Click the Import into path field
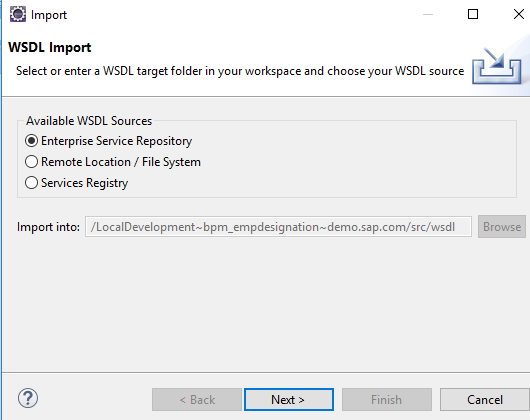The width and height of the screenshot is (530, 420). click(x=278, y=227)
